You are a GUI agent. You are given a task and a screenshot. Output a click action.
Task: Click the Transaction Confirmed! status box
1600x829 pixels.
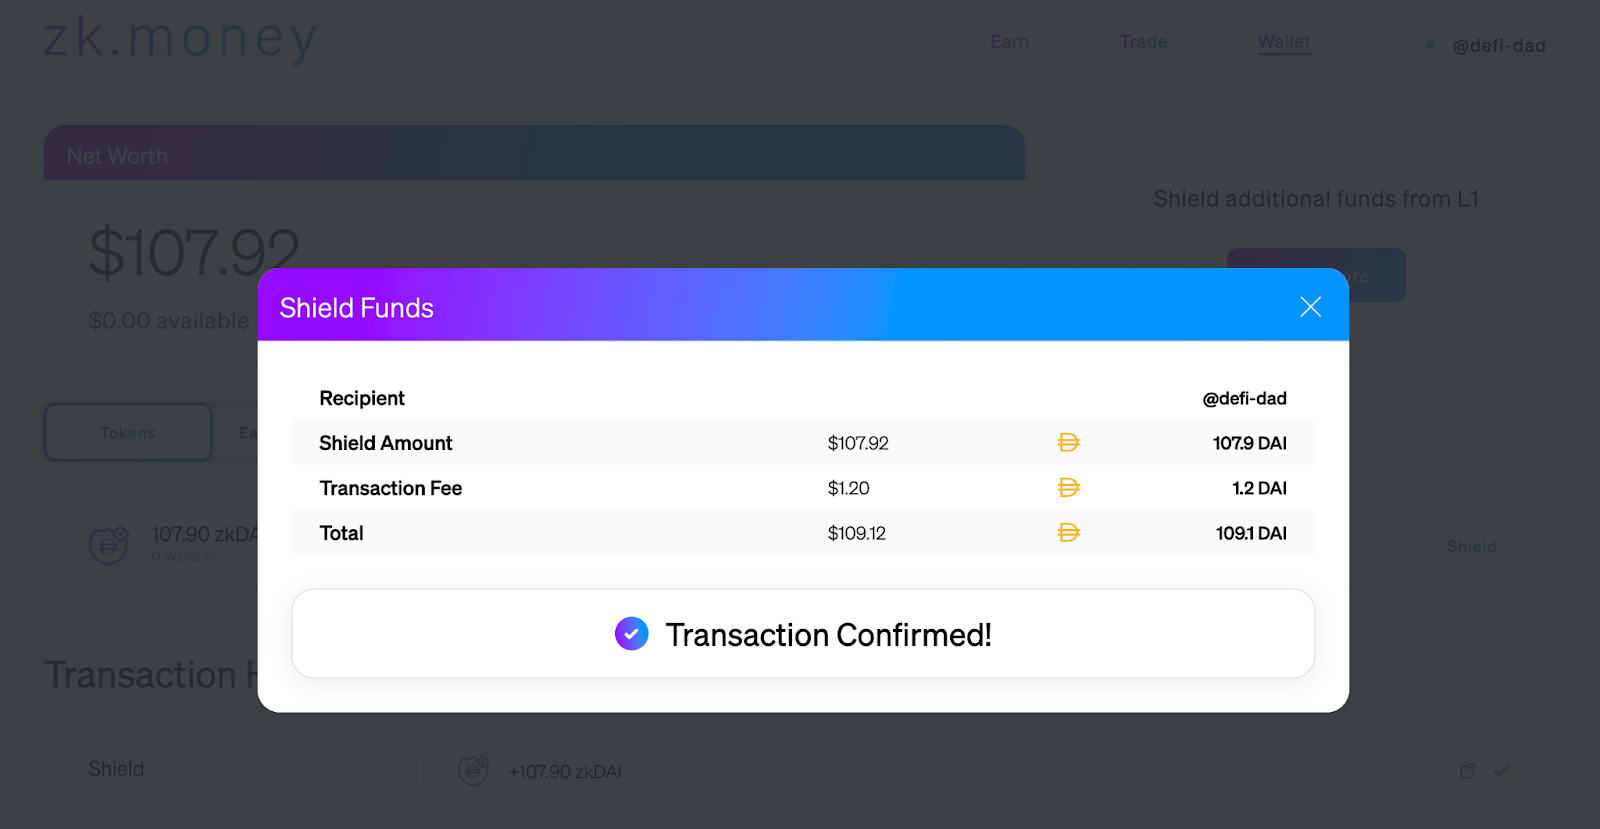coord(803,633)
